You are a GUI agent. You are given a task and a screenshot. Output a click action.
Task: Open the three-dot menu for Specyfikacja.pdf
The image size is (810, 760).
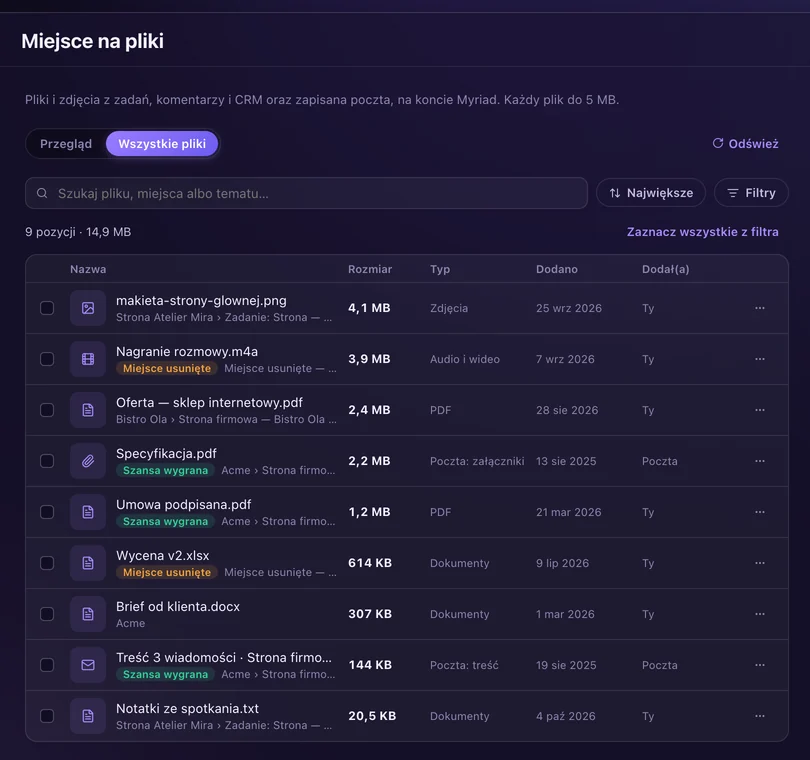click(759, 461)
